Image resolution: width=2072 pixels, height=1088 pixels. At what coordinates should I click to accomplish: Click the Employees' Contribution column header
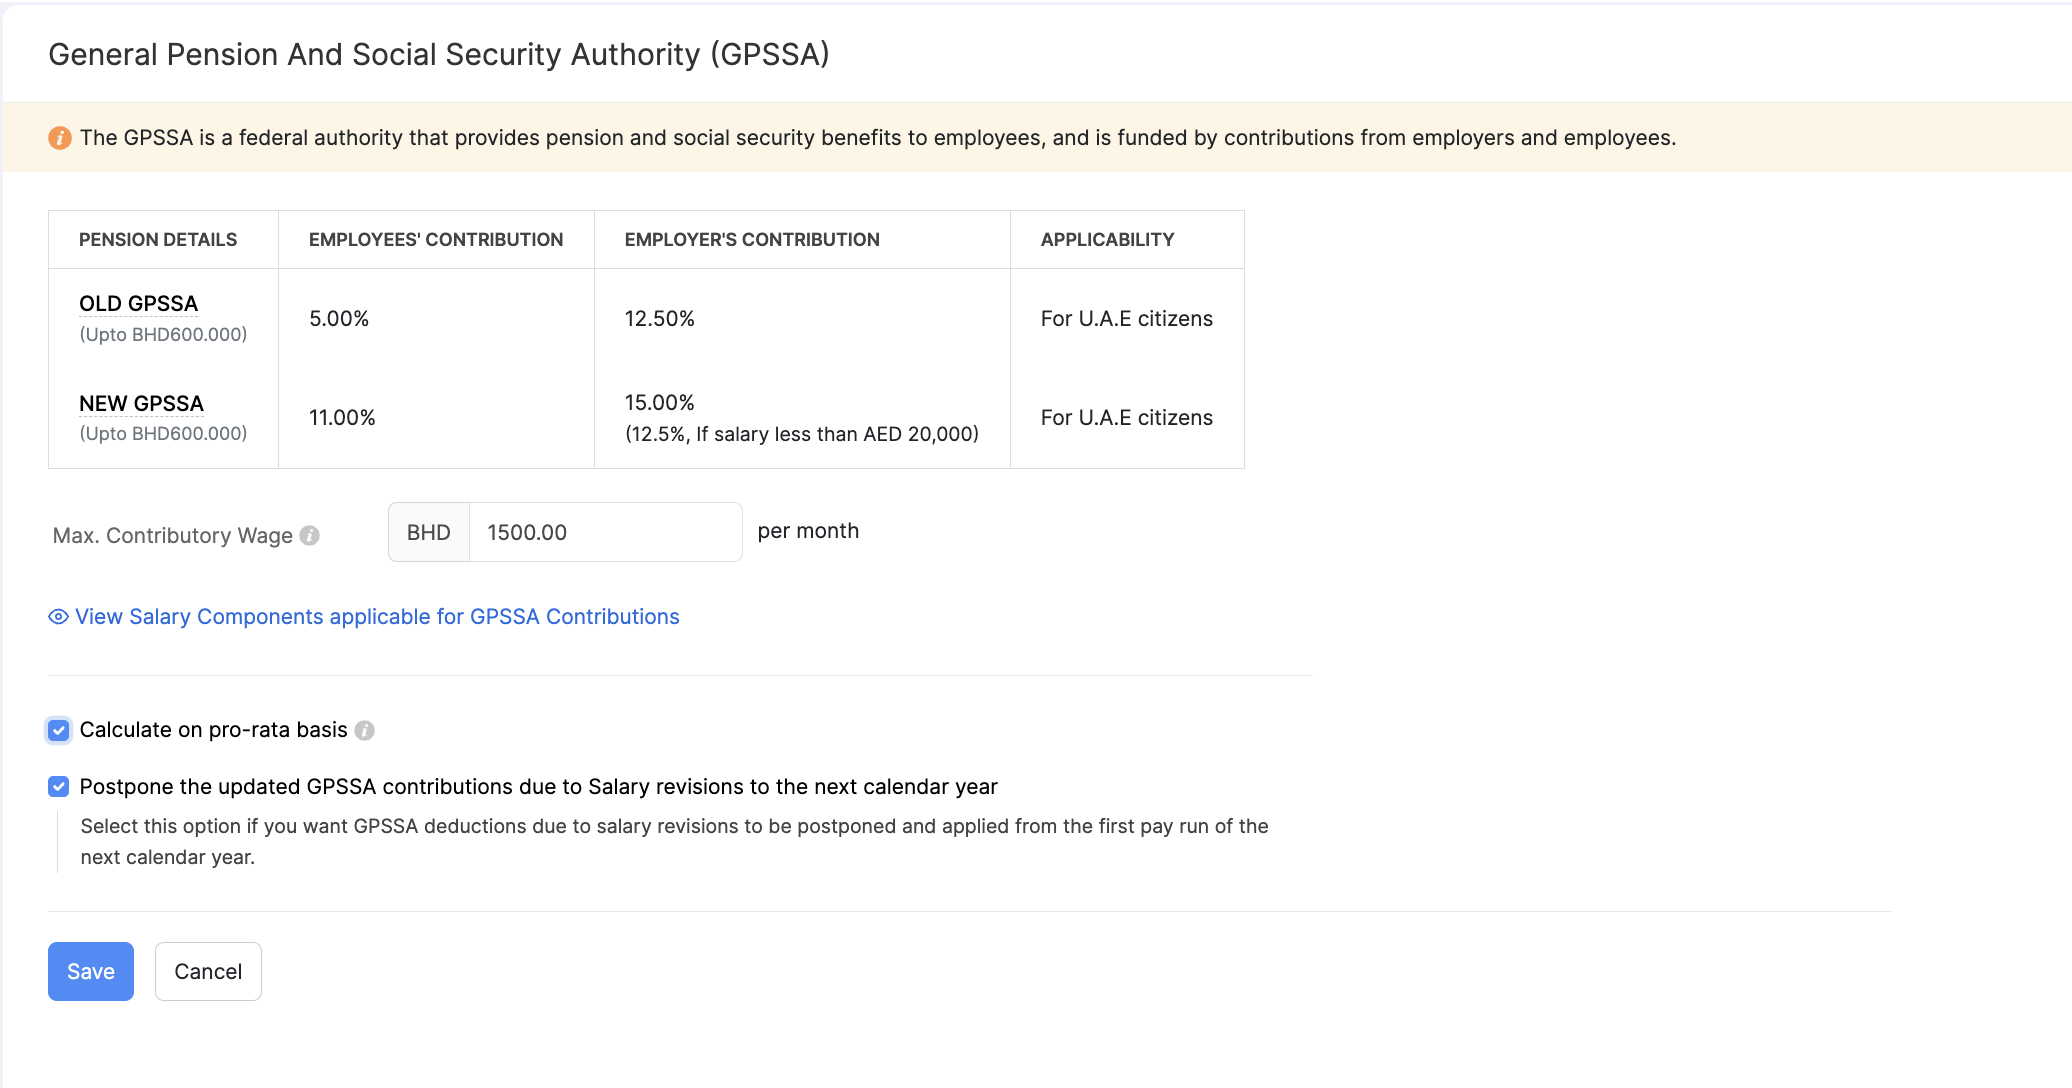point(436,240)
